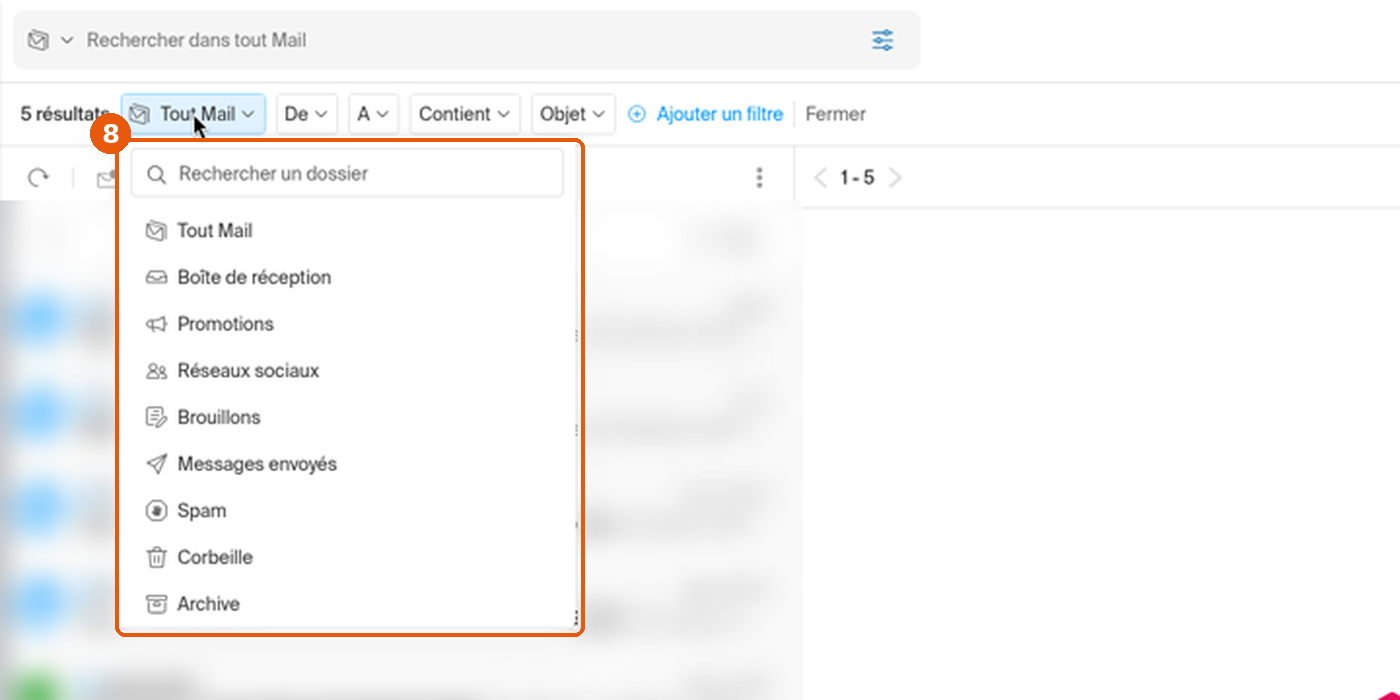This screenshot has height=700, width=1400.
Task: Select Boîte de réception folder
Action: (x=347, y=277)
